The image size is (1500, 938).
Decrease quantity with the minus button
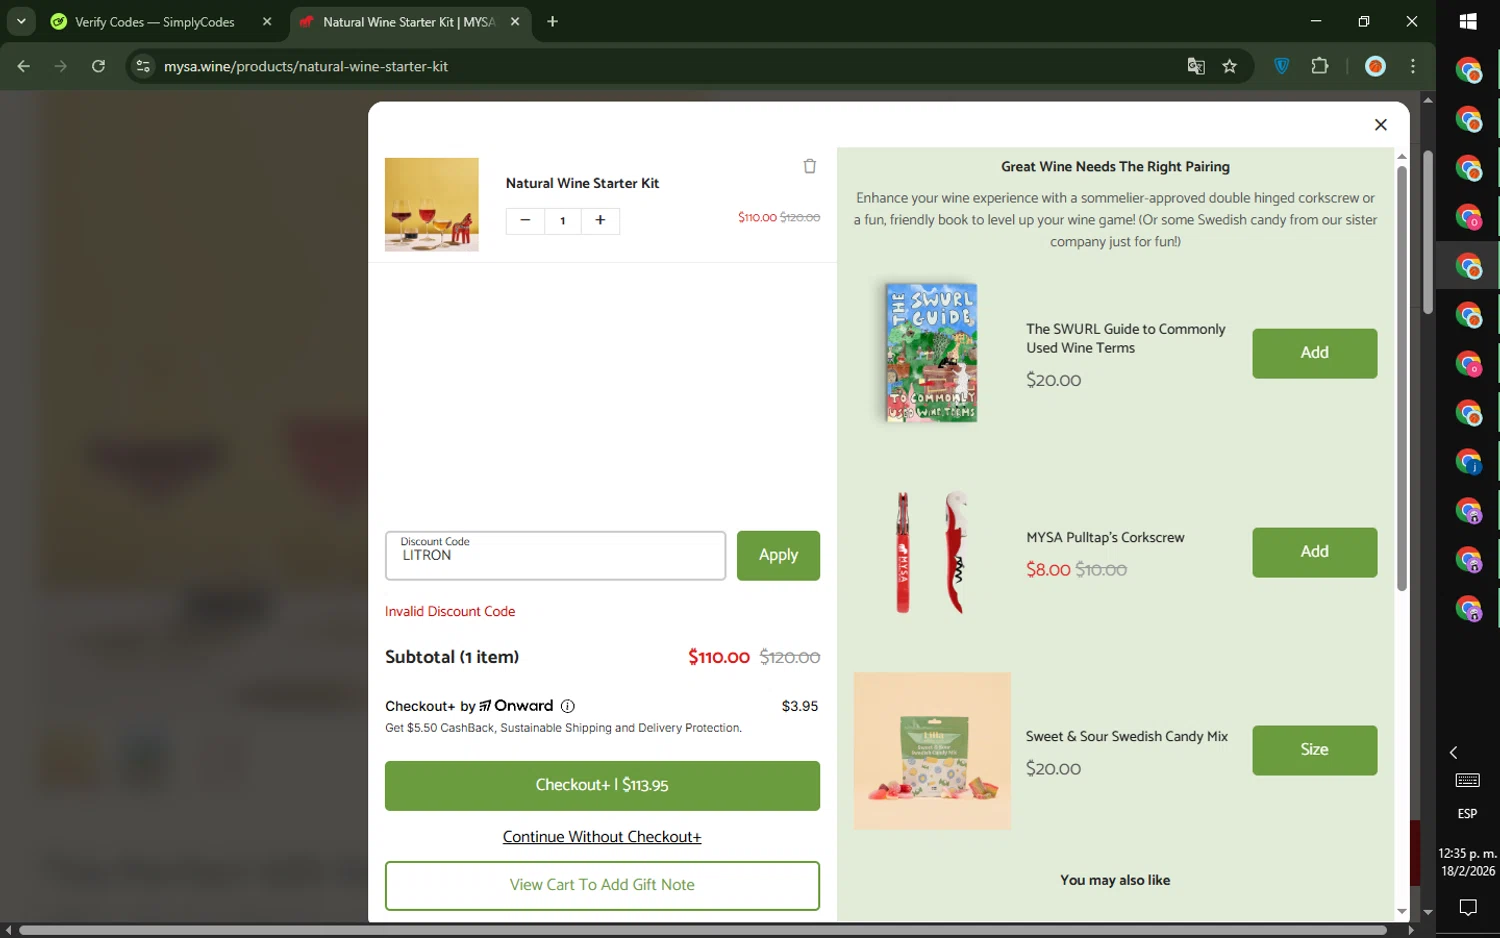[x=525, y=221]
